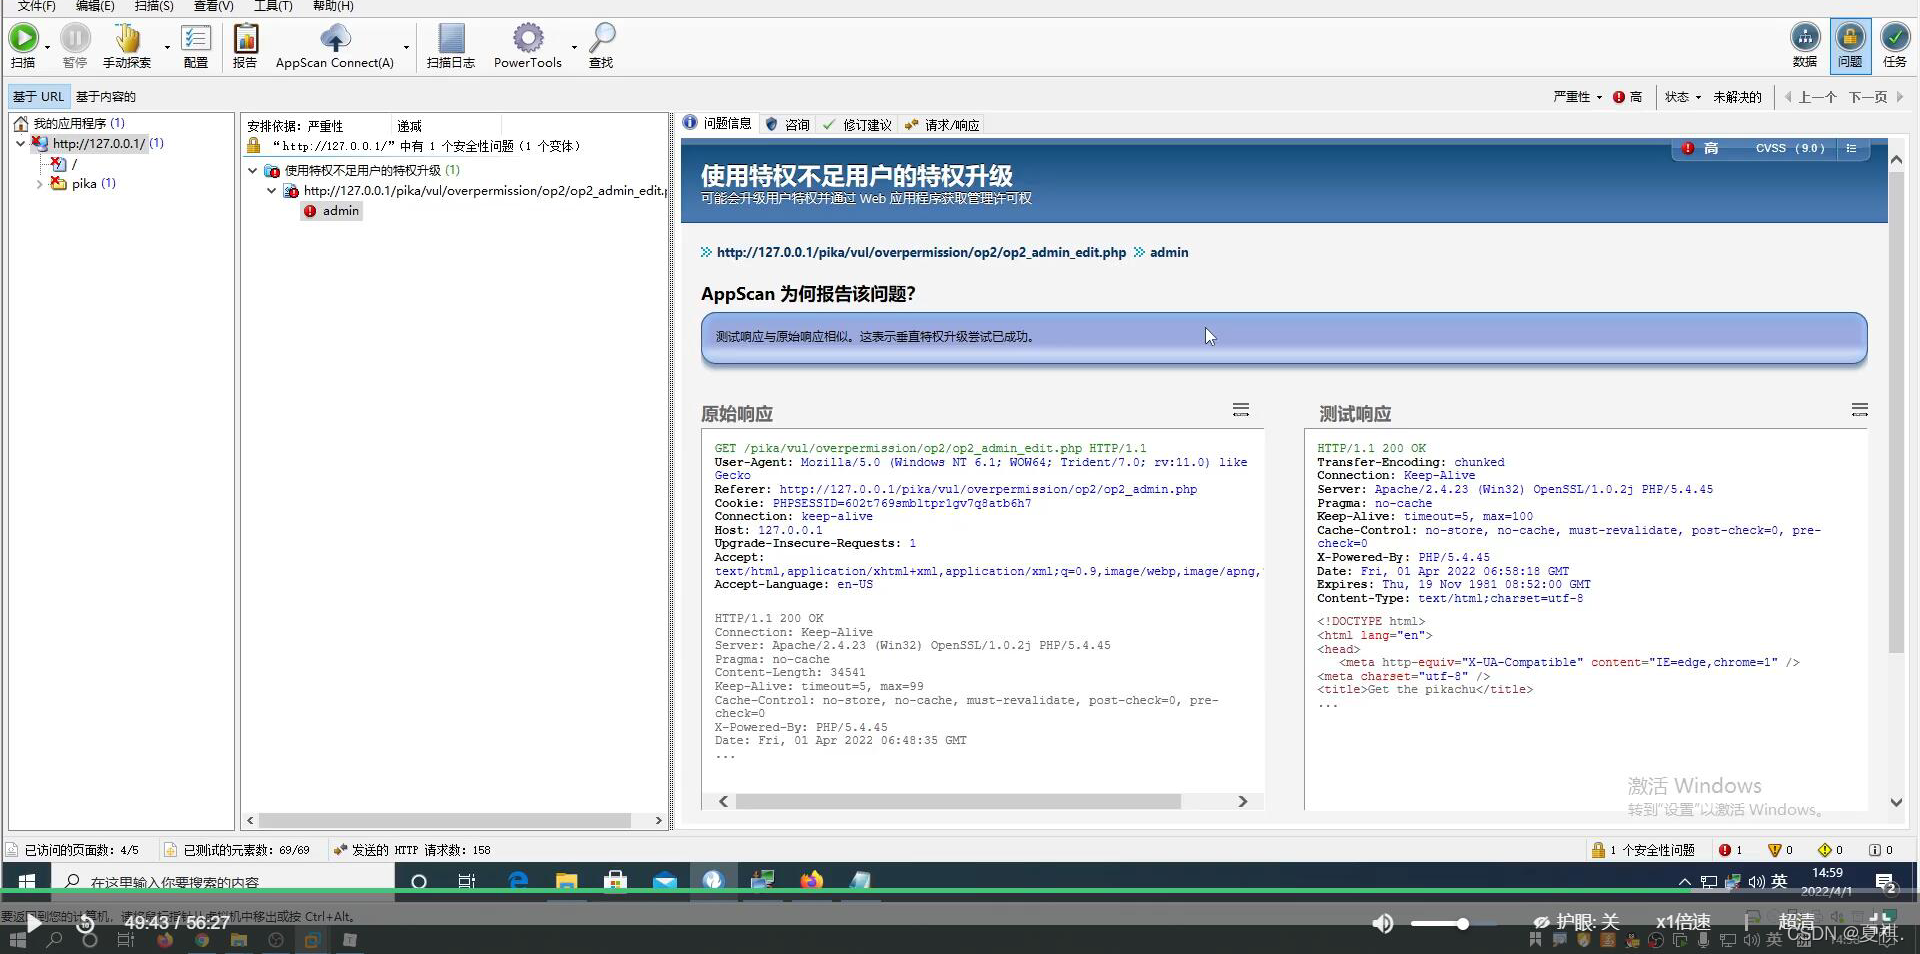This screenshot has height=954, width=1920.
Task: Open 手动探索 dropdown arrow
Action: point(167,47)
